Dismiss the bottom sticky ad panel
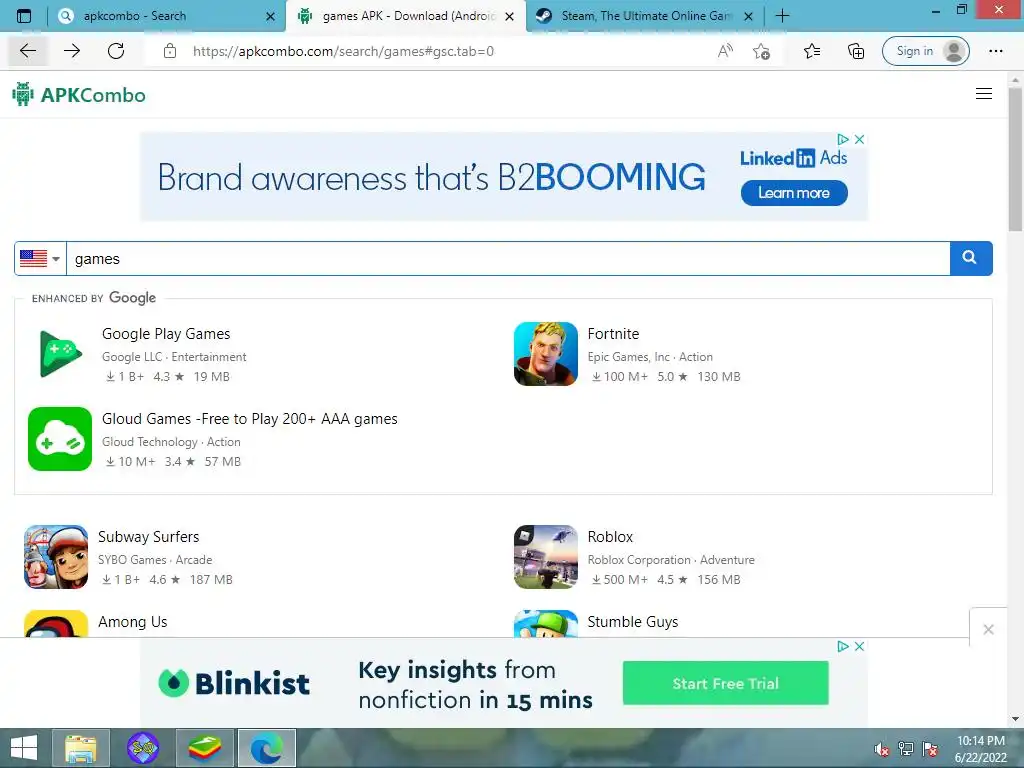 pos(988,629)
